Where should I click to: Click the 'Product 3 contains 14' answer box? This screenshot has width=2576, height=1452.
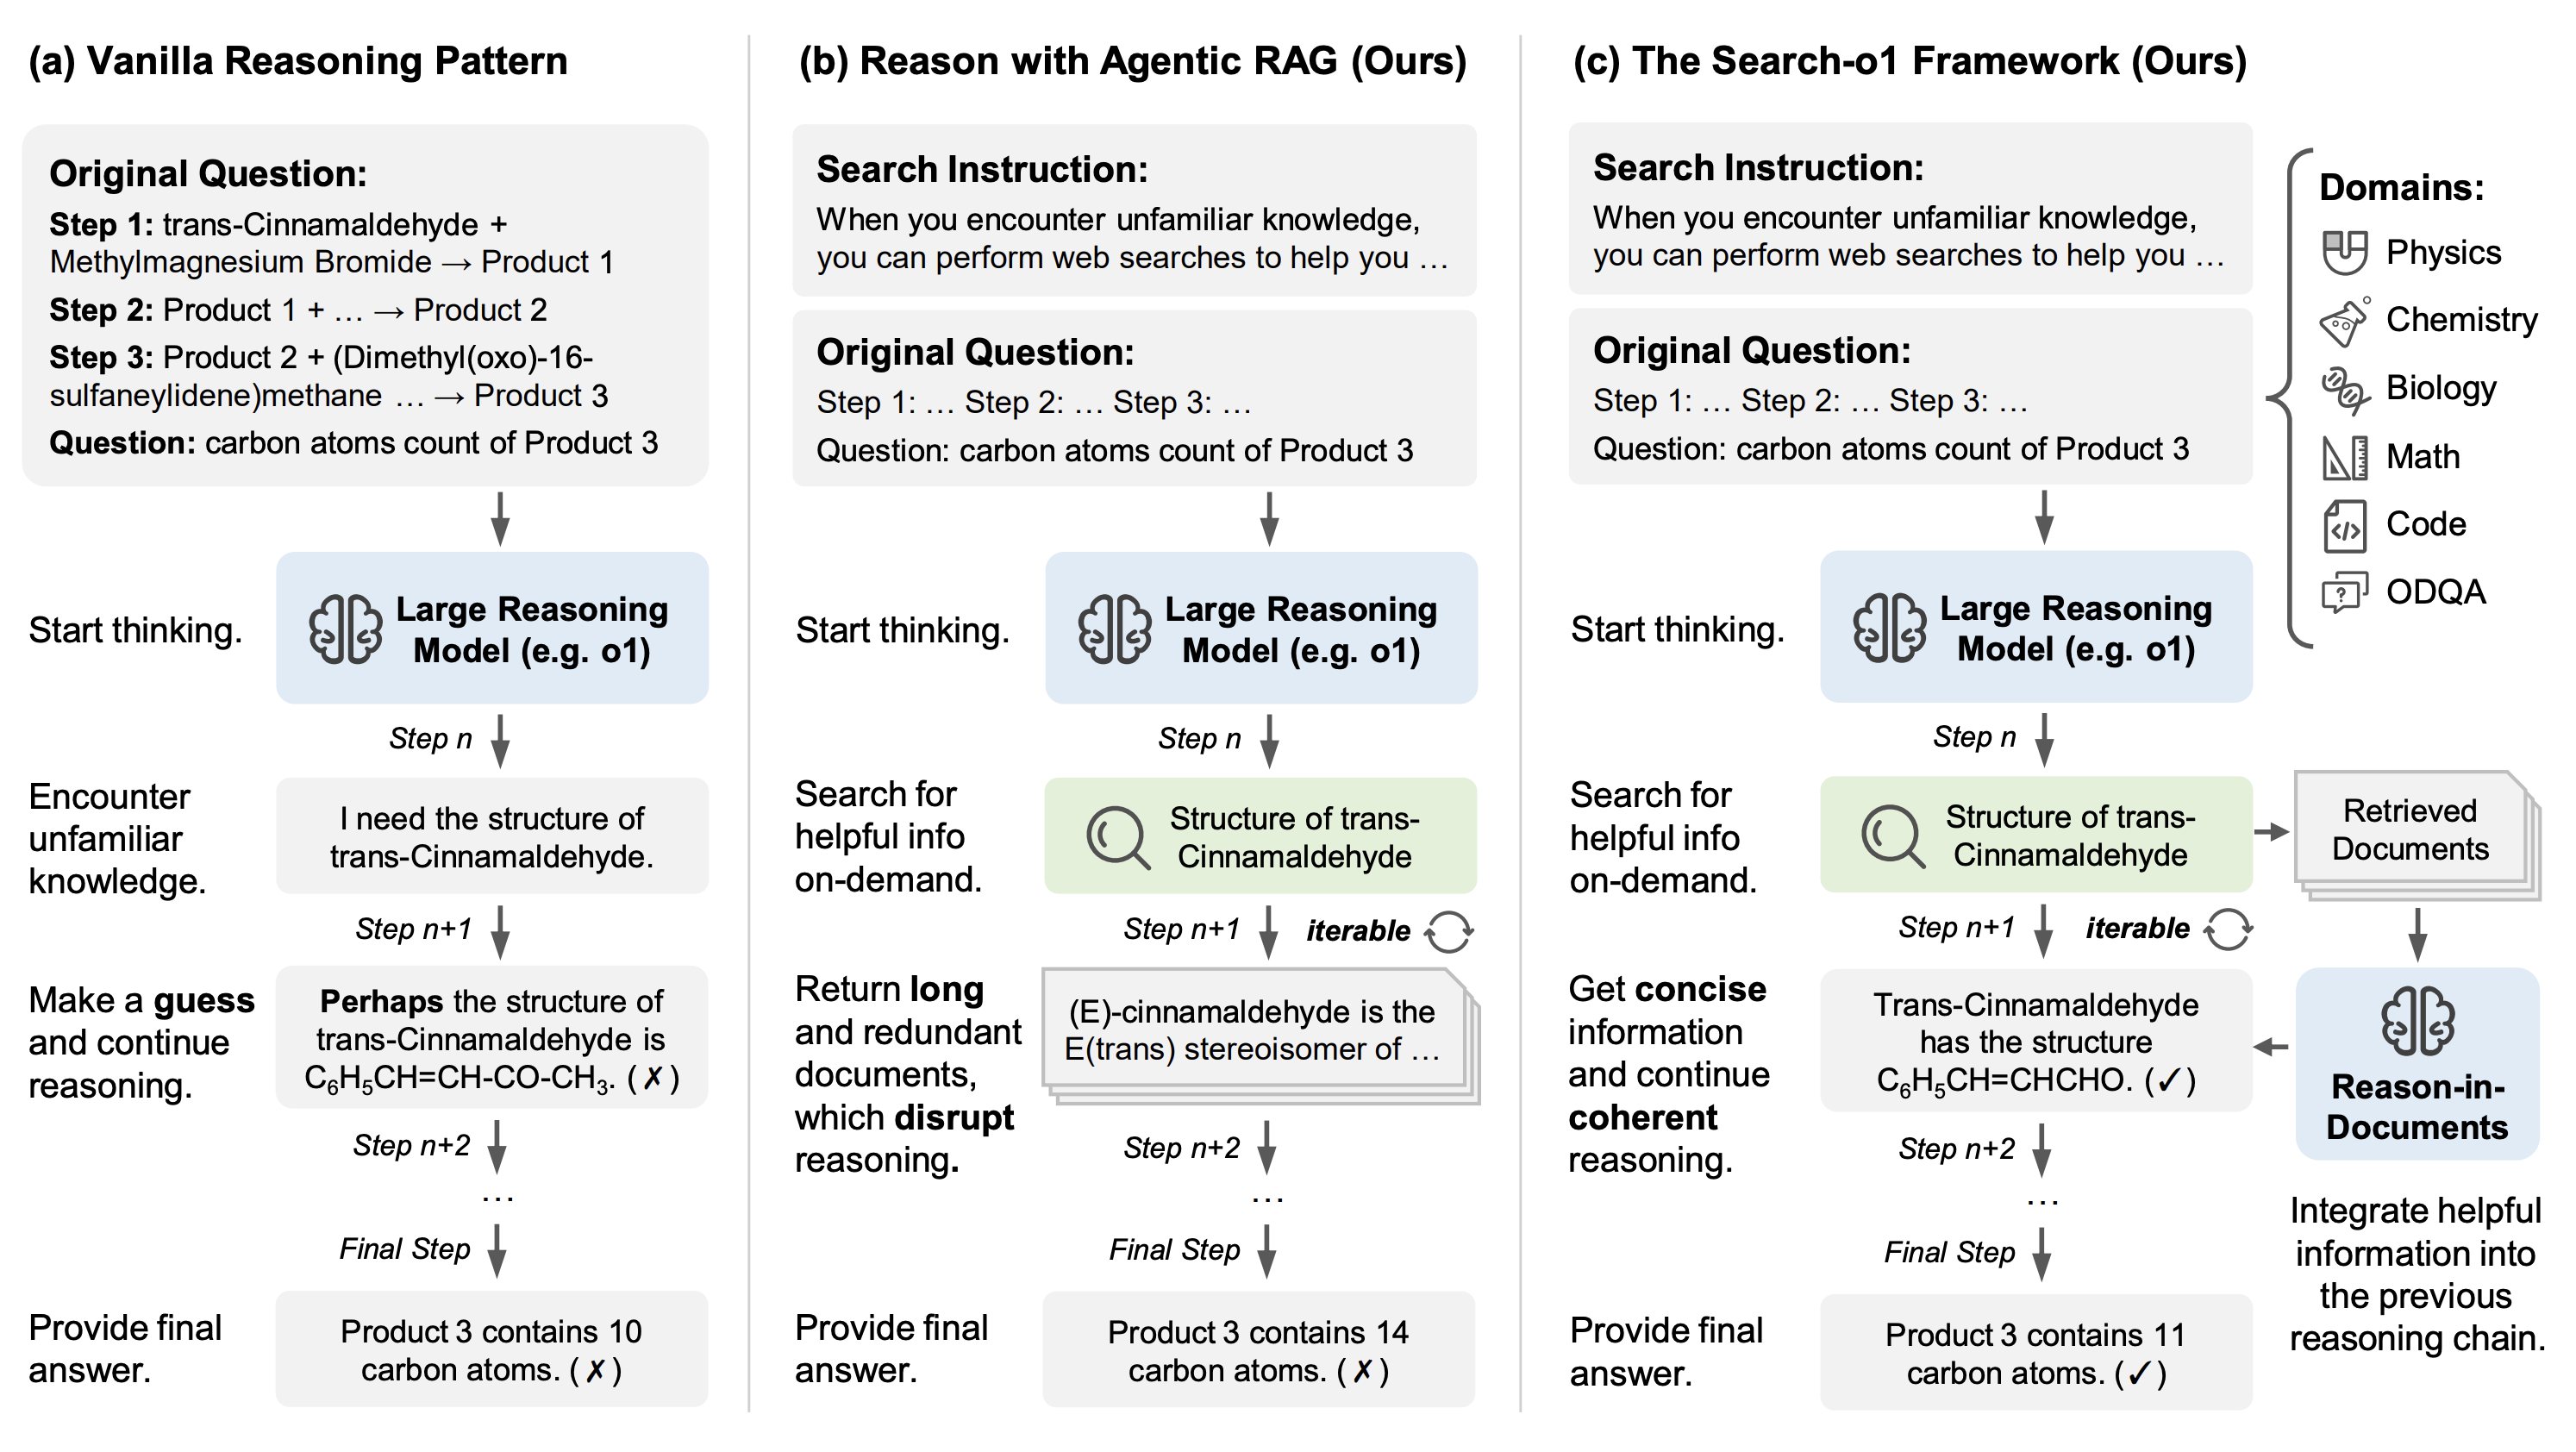click(1258, 1350)
